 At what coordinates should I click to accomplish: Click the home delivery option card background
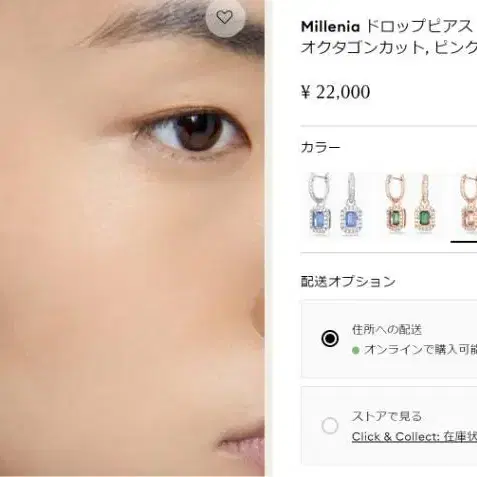pyautogui.click(x=389, y=339)
